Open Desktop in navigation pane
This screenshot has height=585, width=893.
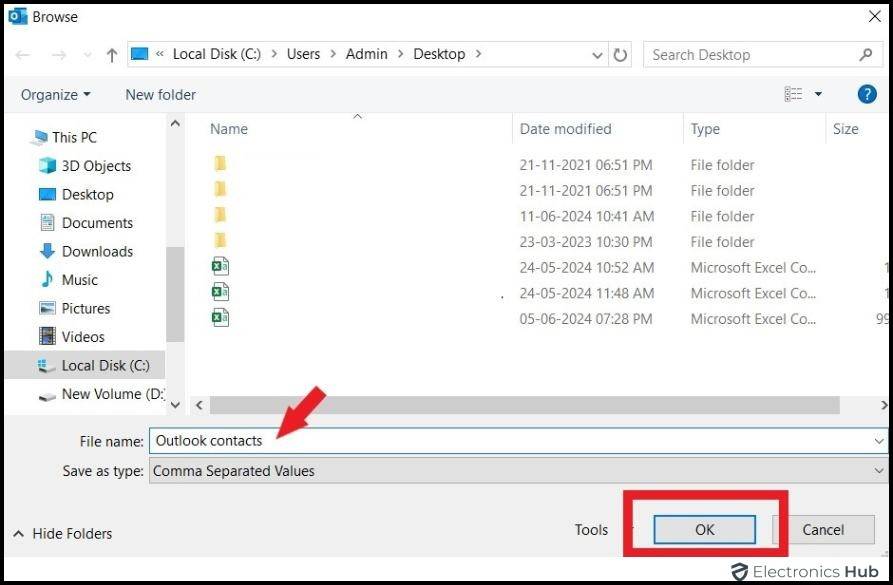[x=87, y=194]
